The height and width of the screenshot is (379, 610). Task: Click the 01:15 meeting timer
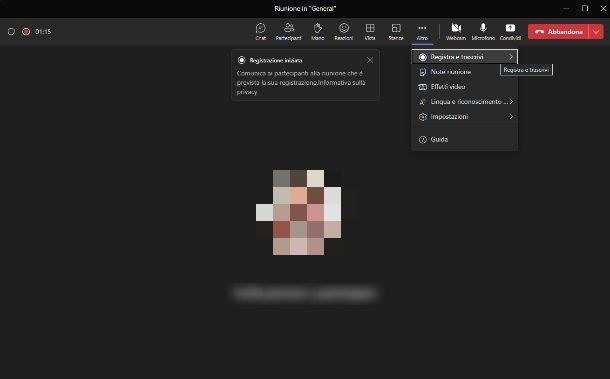[43, 32]
